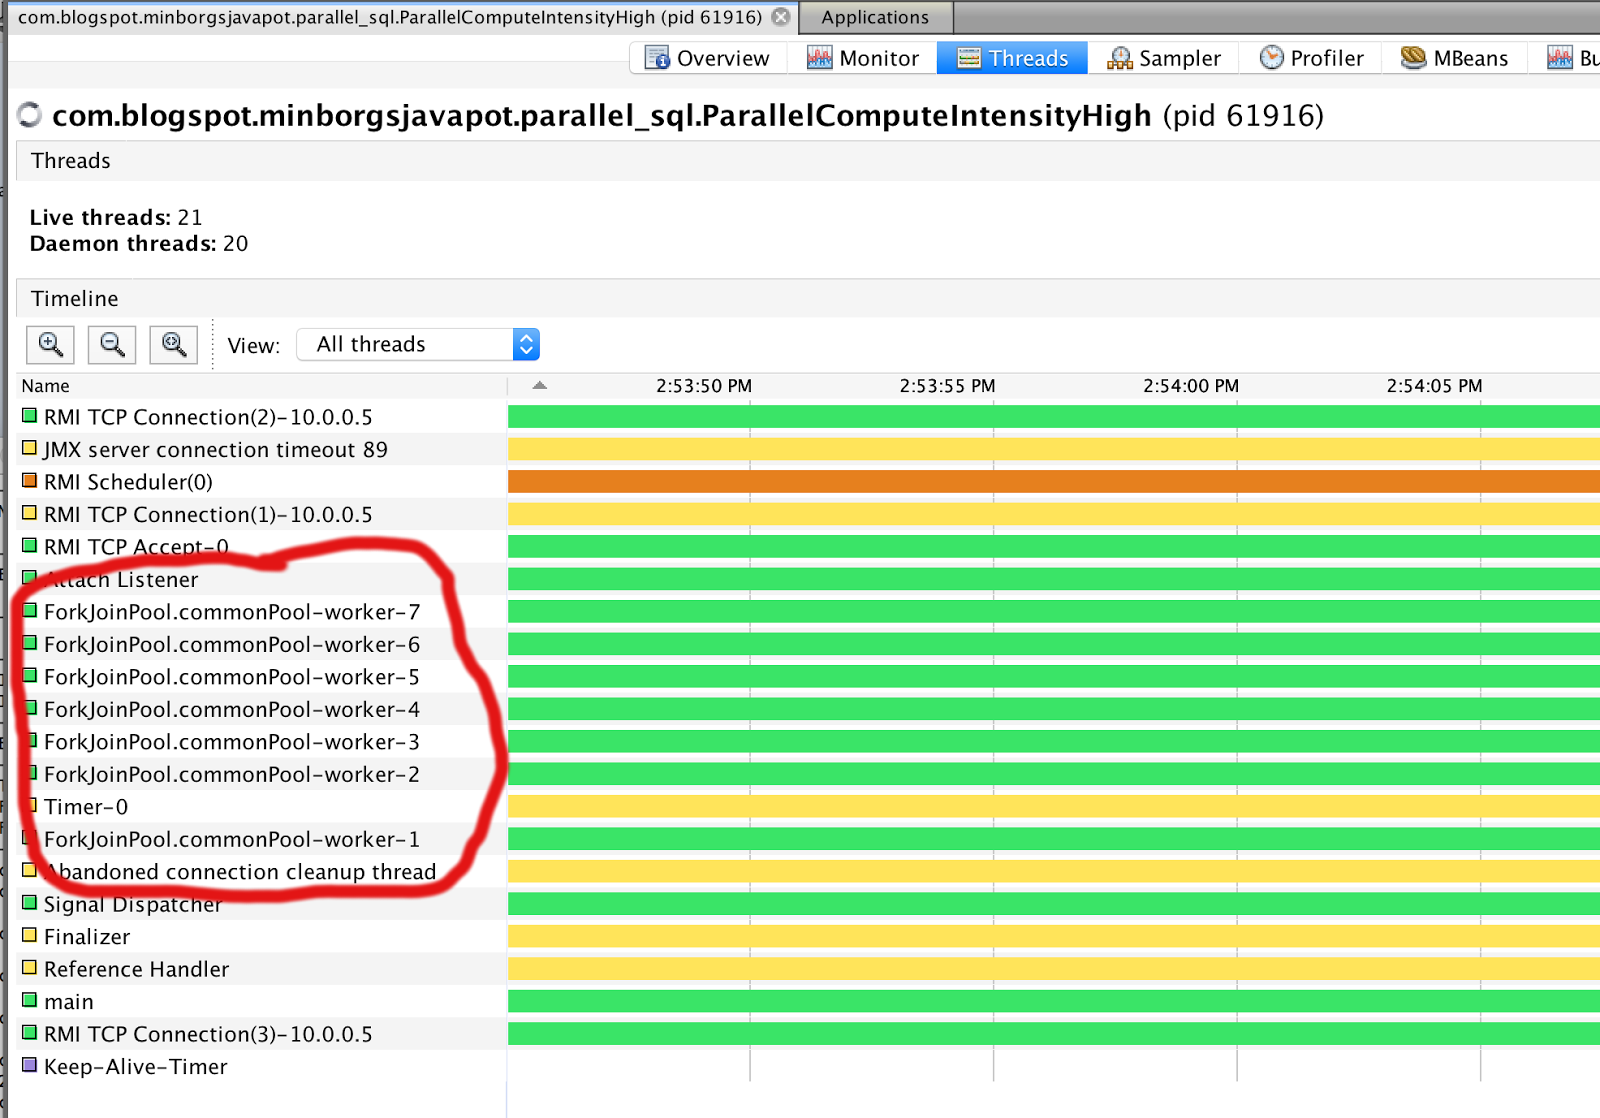The image size is (1600, 1118).
Task: Open the Profiler tab
Action: click(1312, 58)
